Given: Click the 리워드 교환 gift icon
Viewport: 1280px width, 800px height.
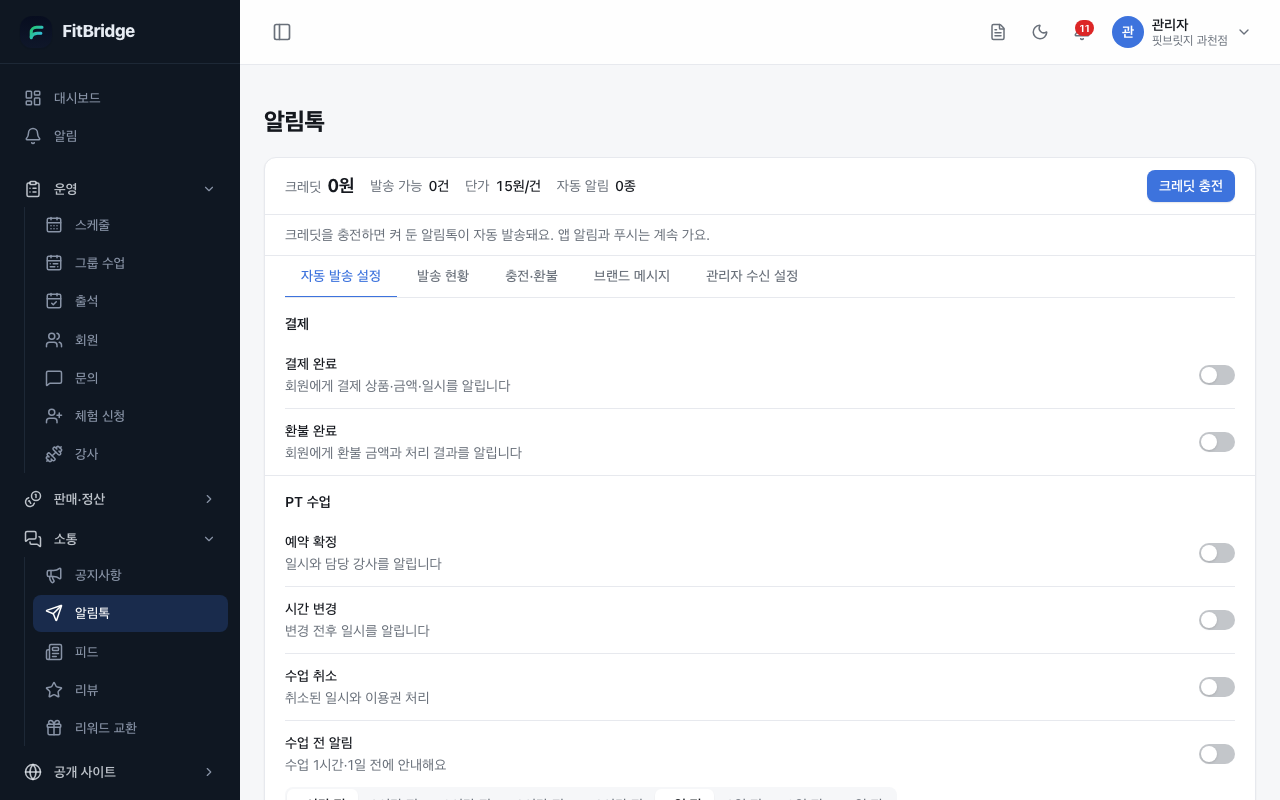Looking at the screenshot, I should click(54, 728).
